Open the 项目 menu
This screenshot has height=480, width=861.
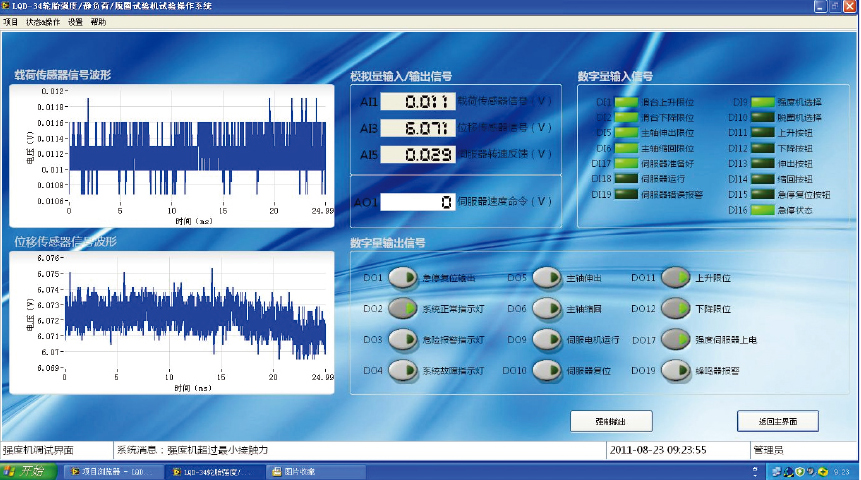(11, 21)
